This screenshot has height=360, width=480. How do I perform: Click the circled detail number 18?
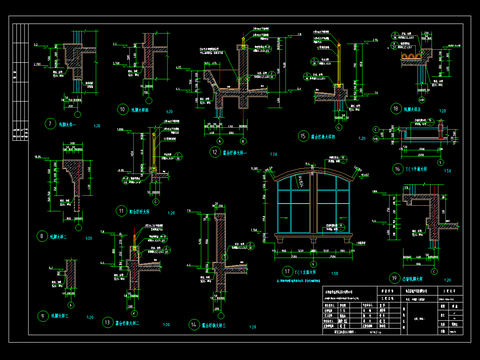[x=396, y=108]
